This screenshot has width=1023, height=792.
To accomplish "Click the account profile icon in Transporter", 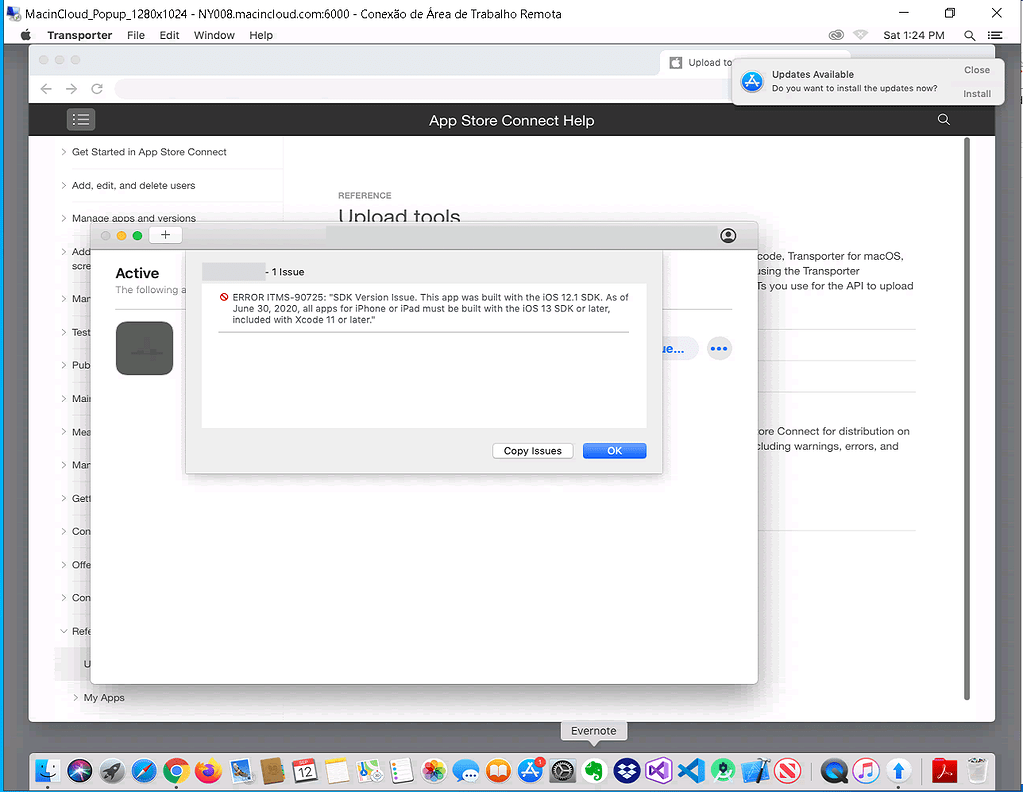I will click(x=728, y=236).
